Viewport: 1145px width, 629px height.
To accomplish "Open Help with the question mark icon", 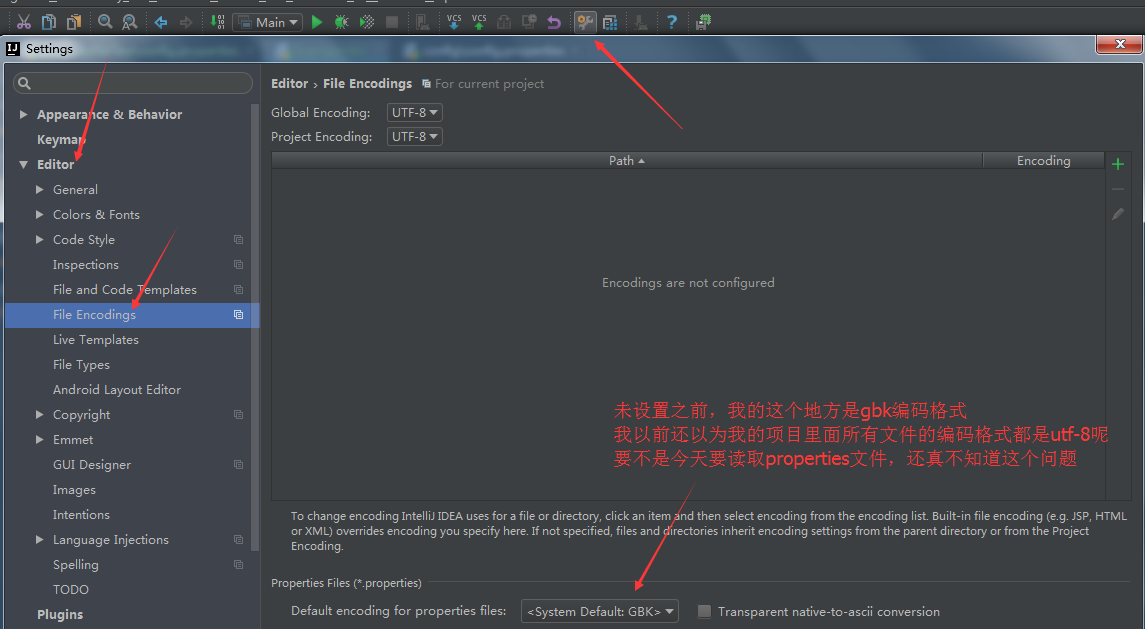I will pos(672,22).
